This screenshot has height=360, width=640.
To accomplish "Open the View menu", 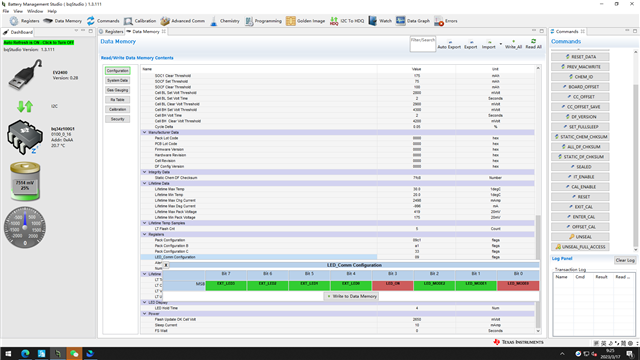I will click(18, 11).
